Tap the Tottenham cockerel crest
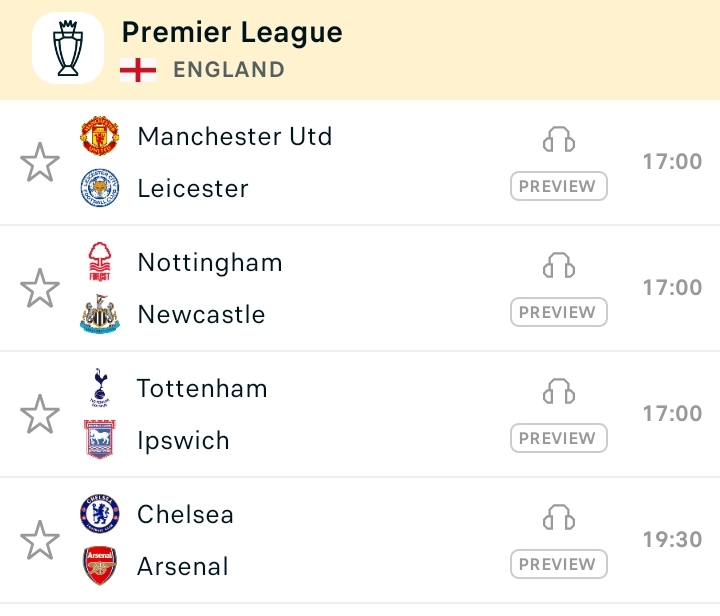The height and width of the screenshot is (616, 720). click(x=100, y=388)
